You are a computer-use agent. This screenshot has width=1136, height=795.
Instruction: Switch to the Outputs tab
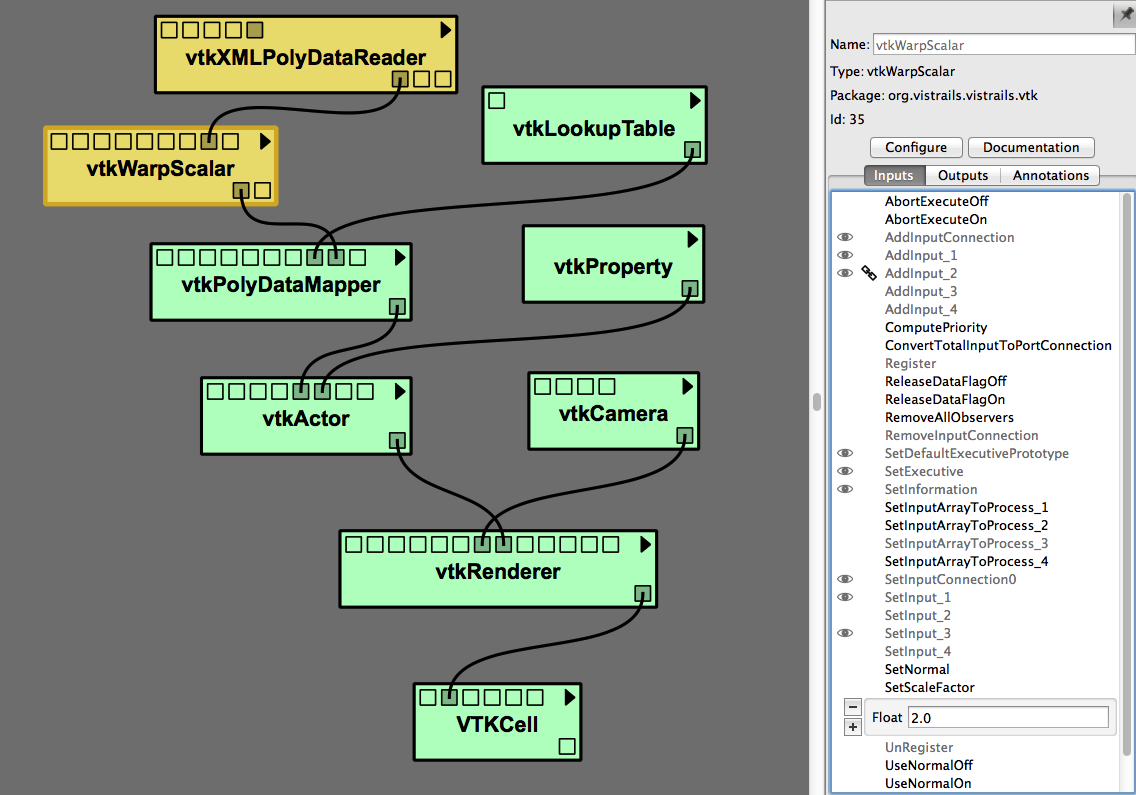coord(962,175)
